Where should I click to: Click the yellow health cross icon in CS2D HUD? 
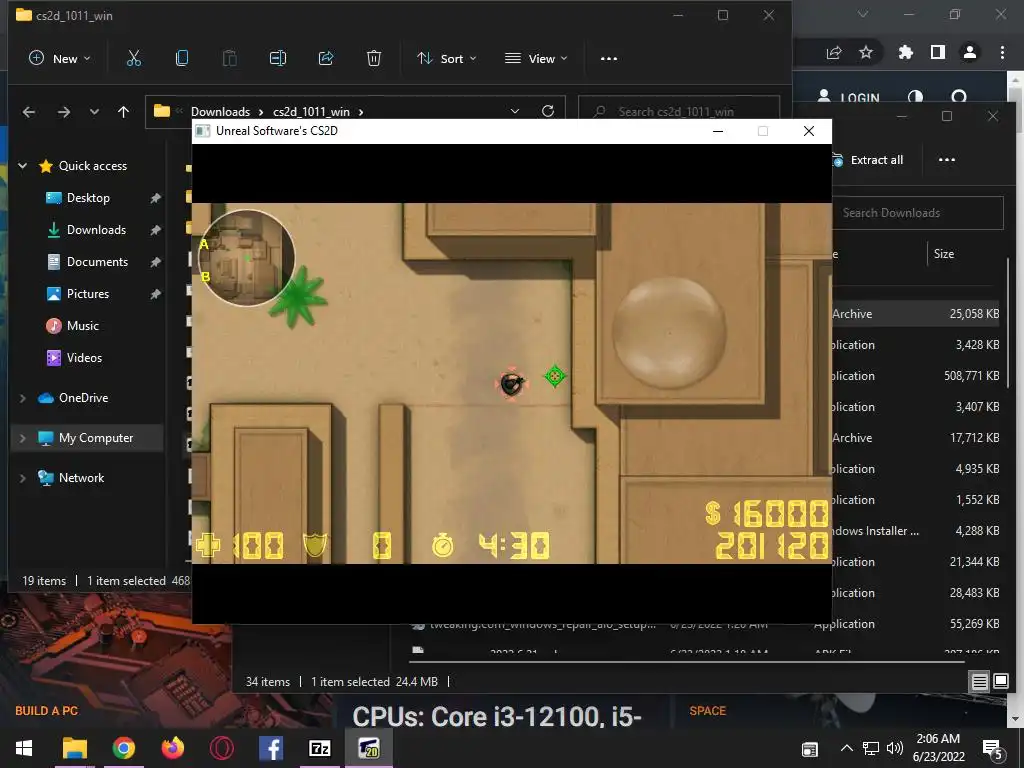(208, 545)
